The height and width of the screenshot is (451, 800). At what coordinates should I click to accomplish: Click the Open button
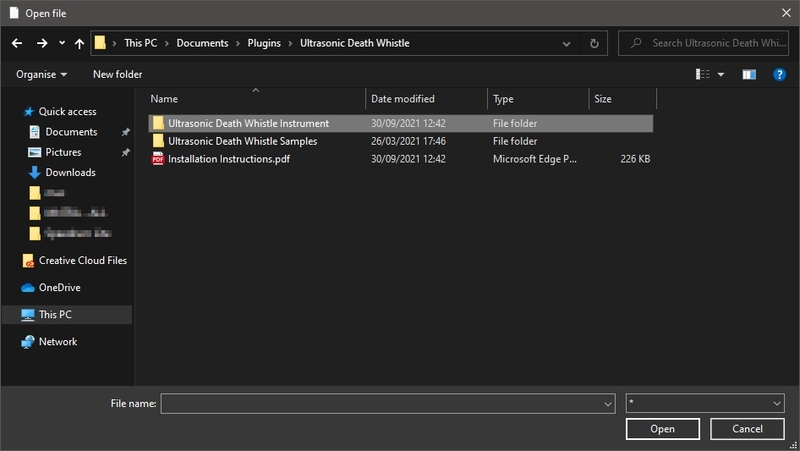tap(663, 428)
